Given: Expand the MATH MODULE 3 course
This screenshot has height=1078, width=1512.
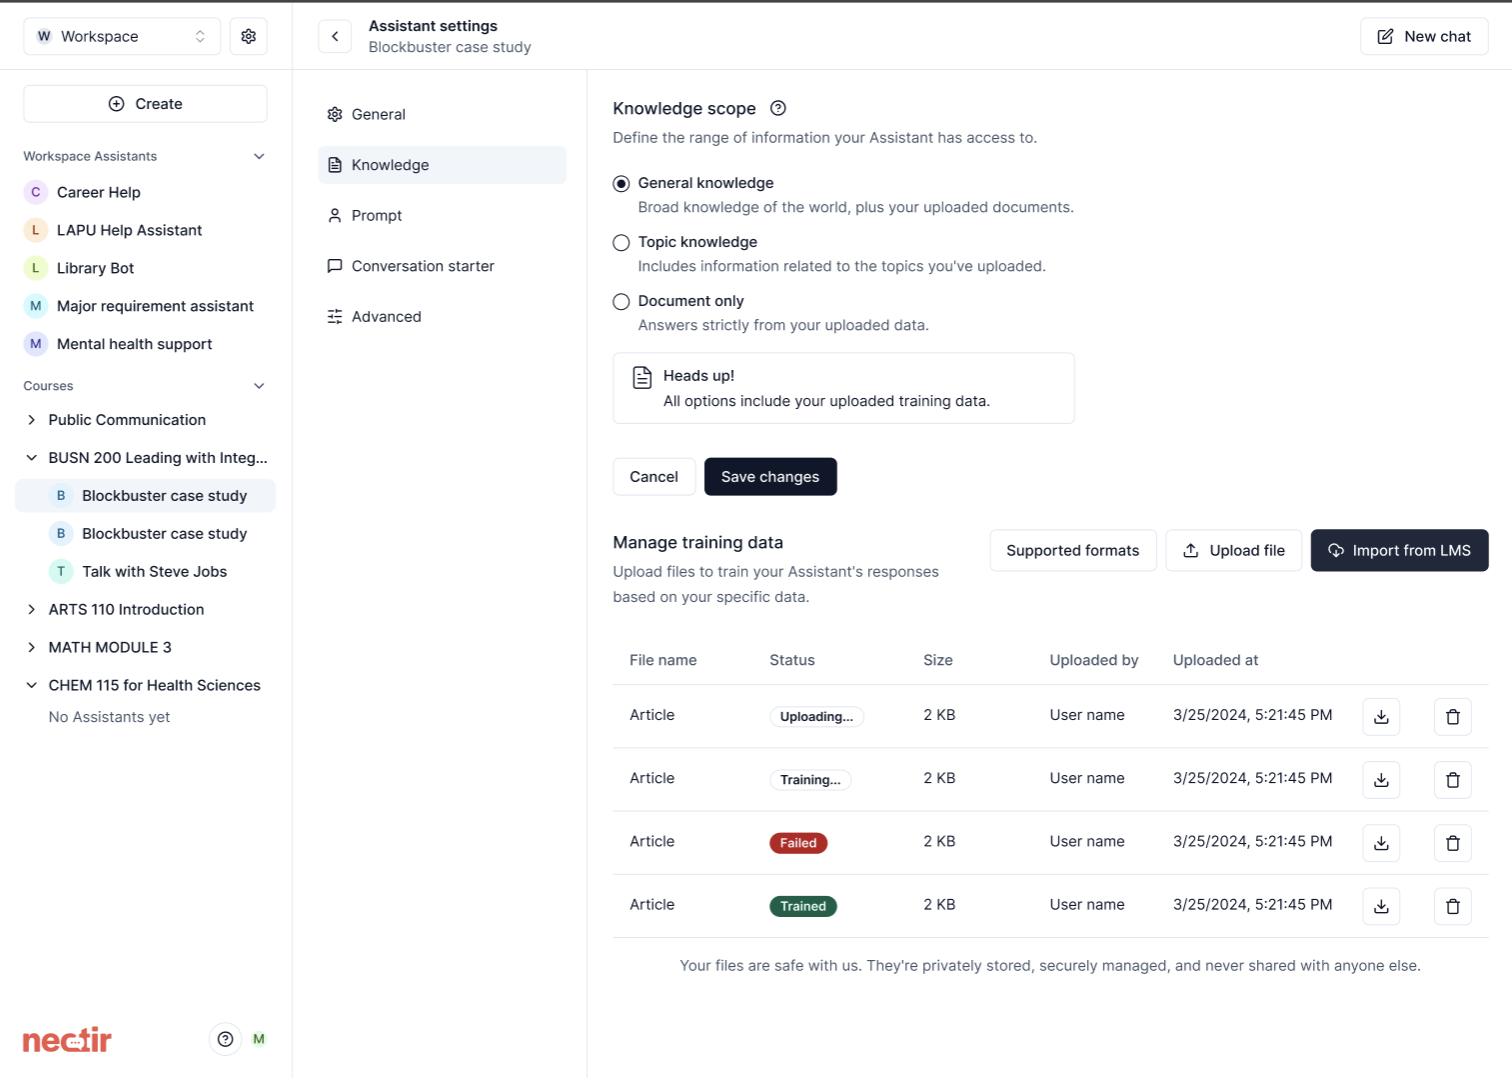Looking at the screenshot, I should pyautogui.click(x=31, y=647).
